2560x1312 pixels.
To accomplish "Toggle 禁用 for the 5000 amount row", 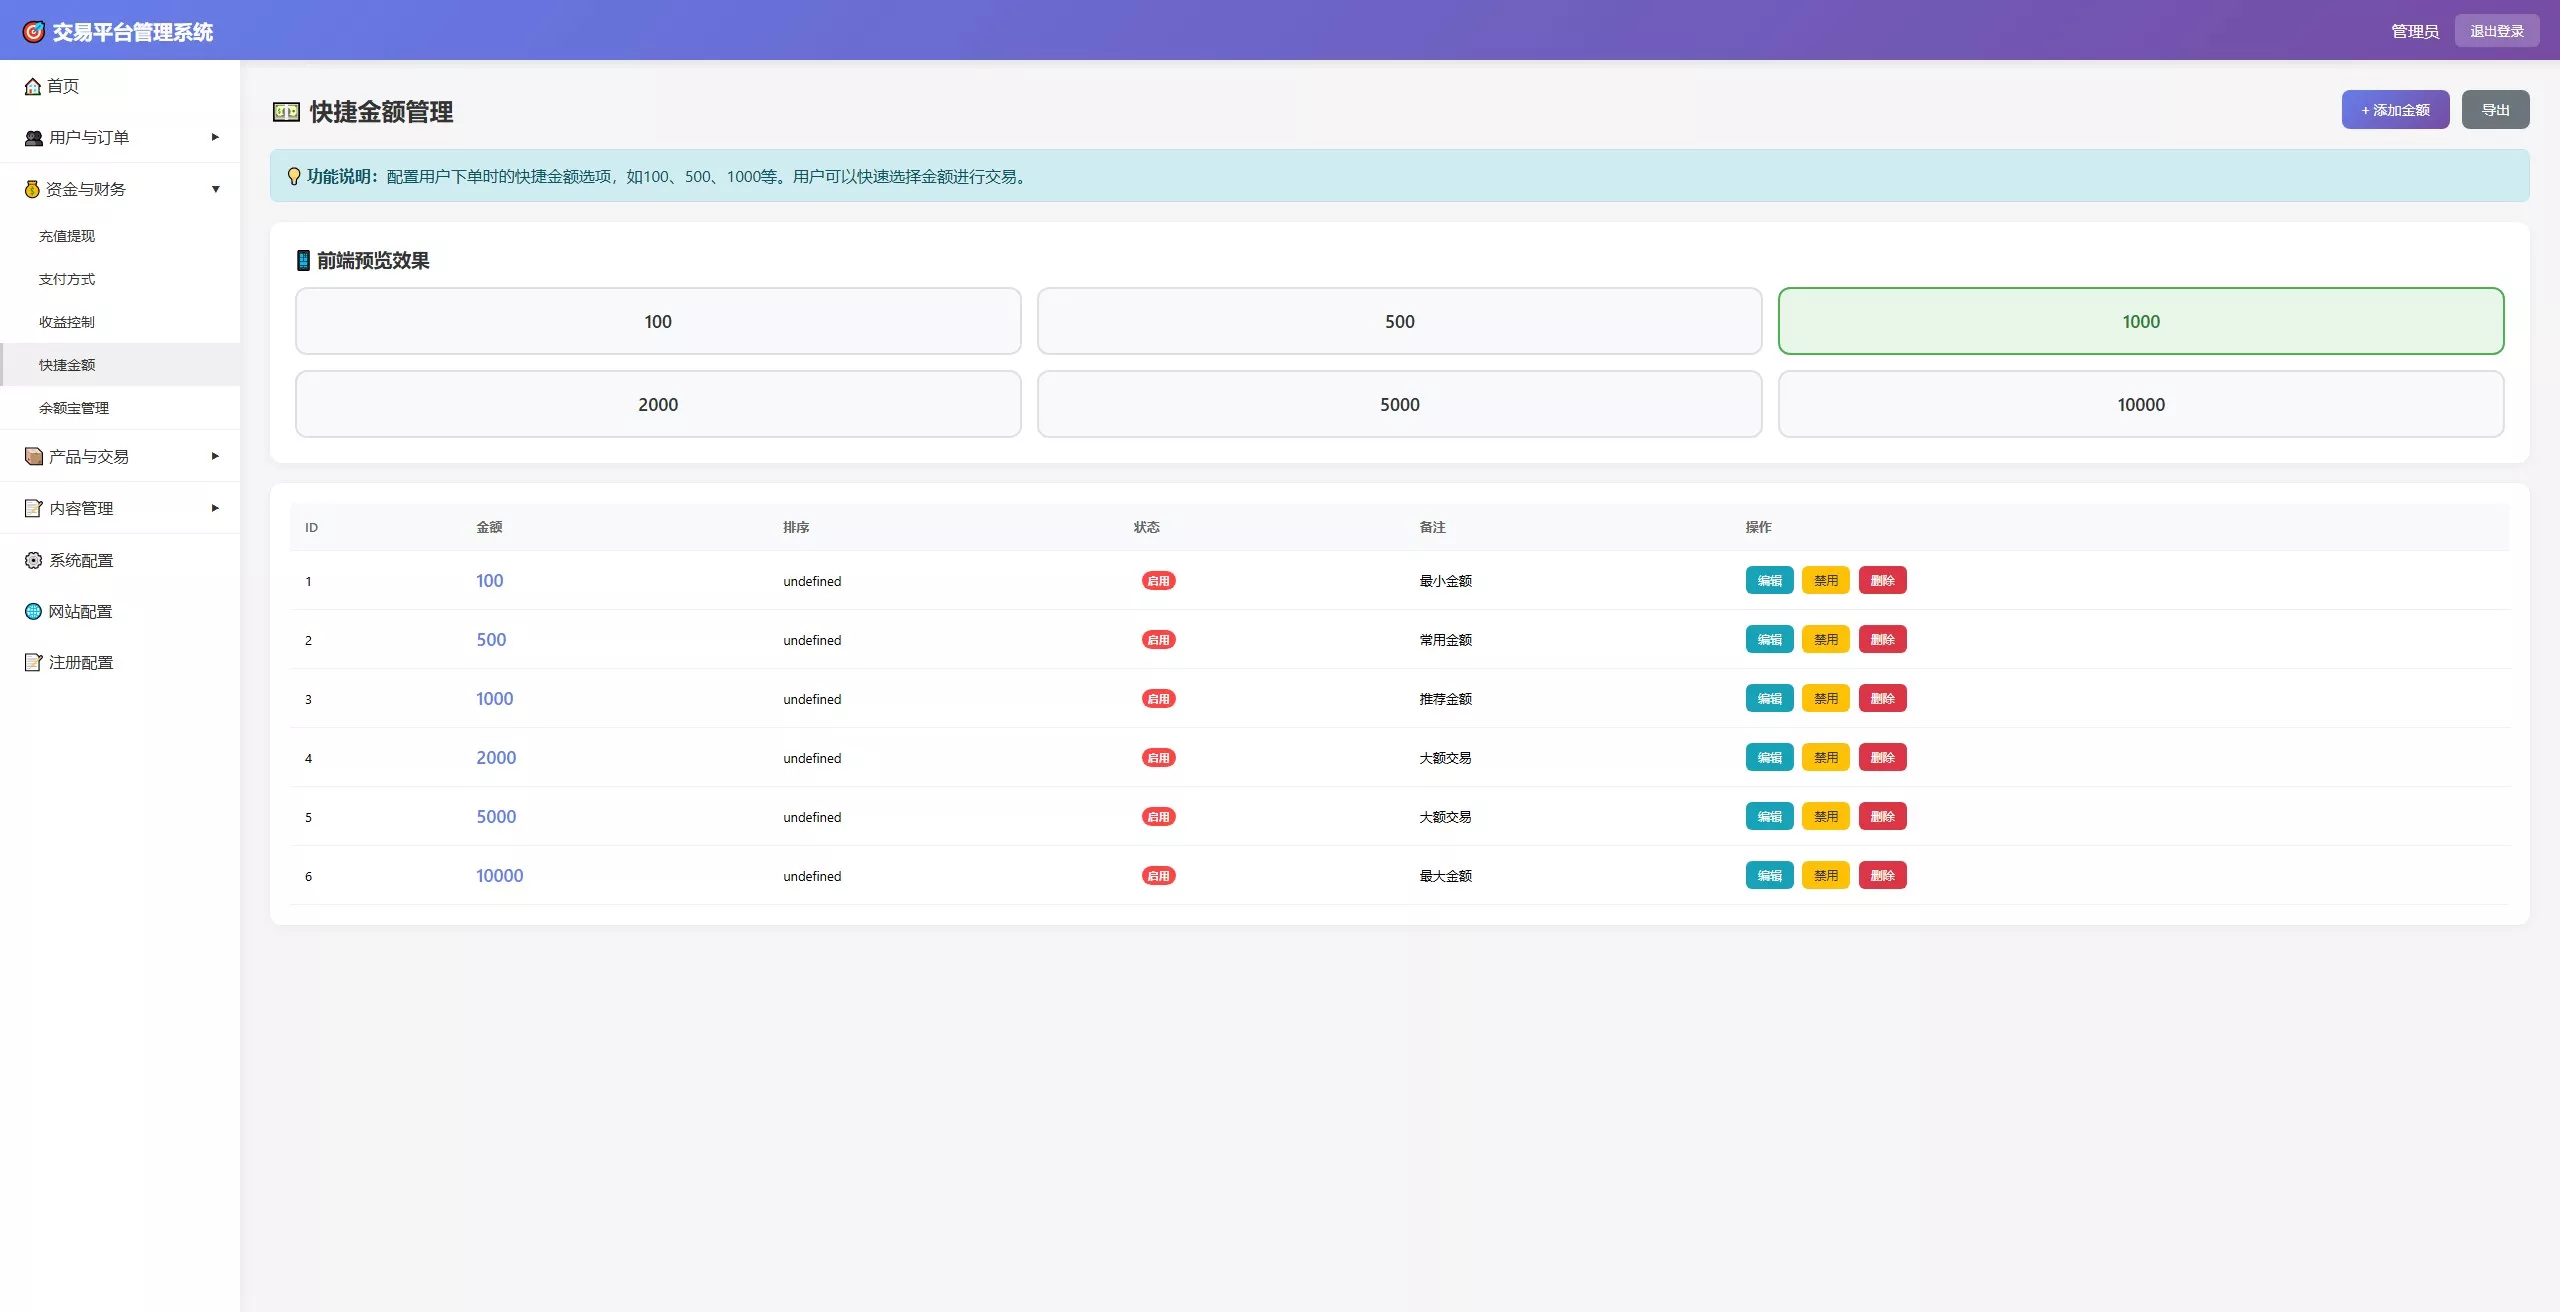I will click(x=1825, y=817).
